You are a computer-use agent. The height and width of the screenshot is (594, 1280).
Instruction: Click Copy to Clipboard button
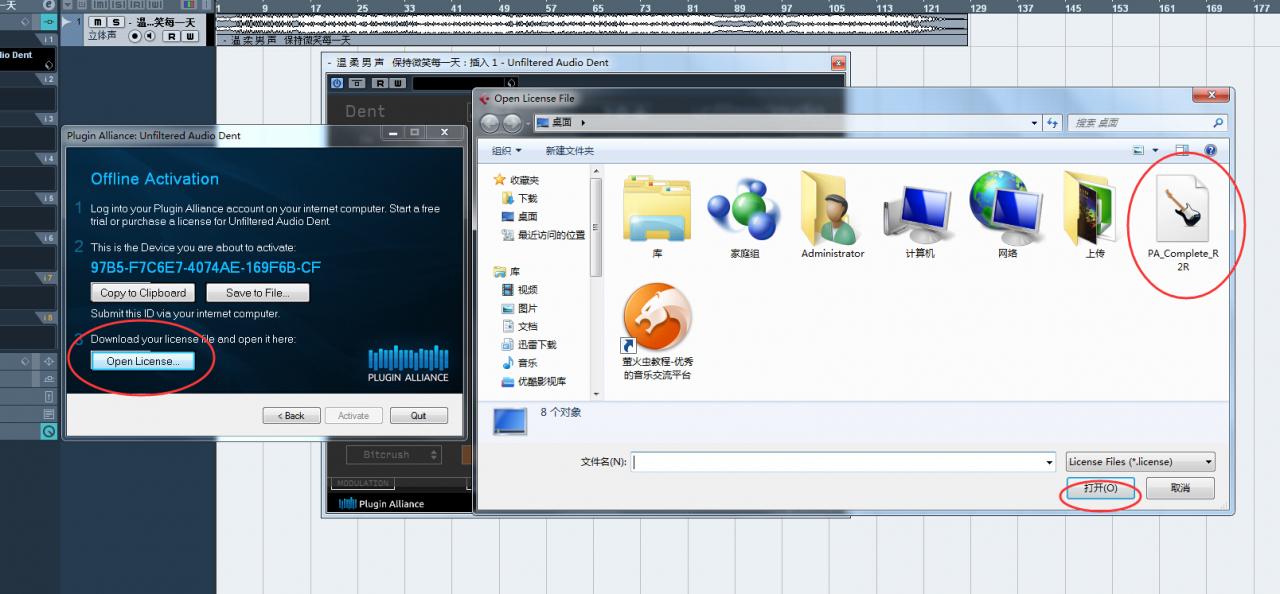(x=143, y=293)
